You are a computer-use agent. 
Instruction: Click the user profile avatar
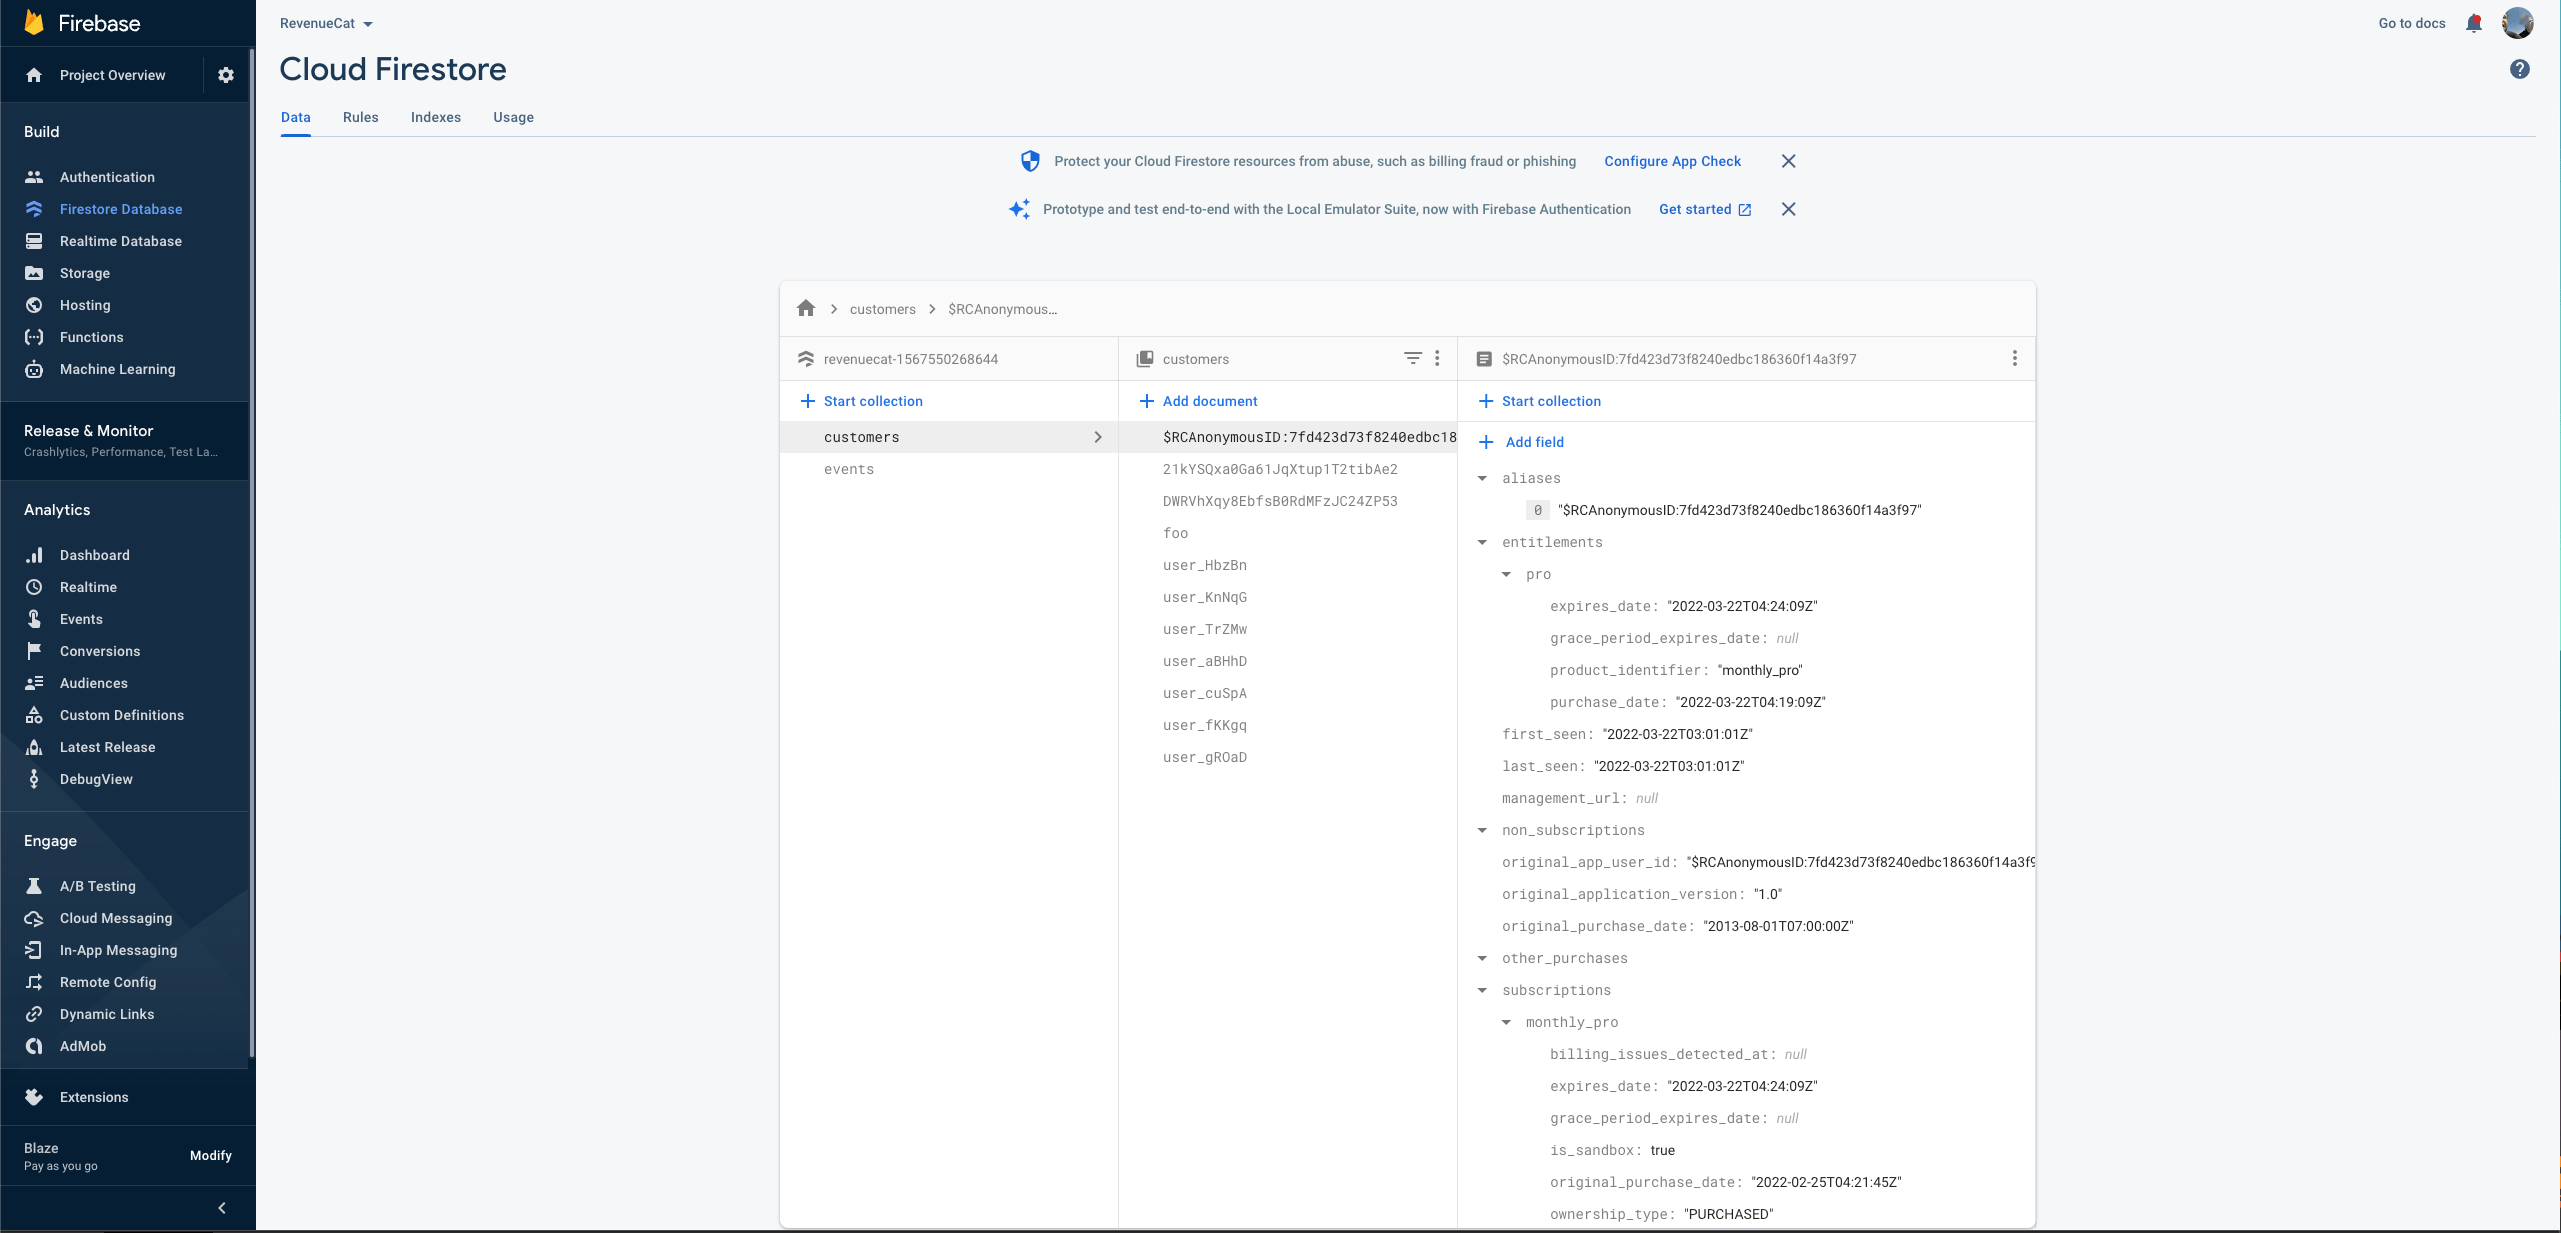[2517, 23]
